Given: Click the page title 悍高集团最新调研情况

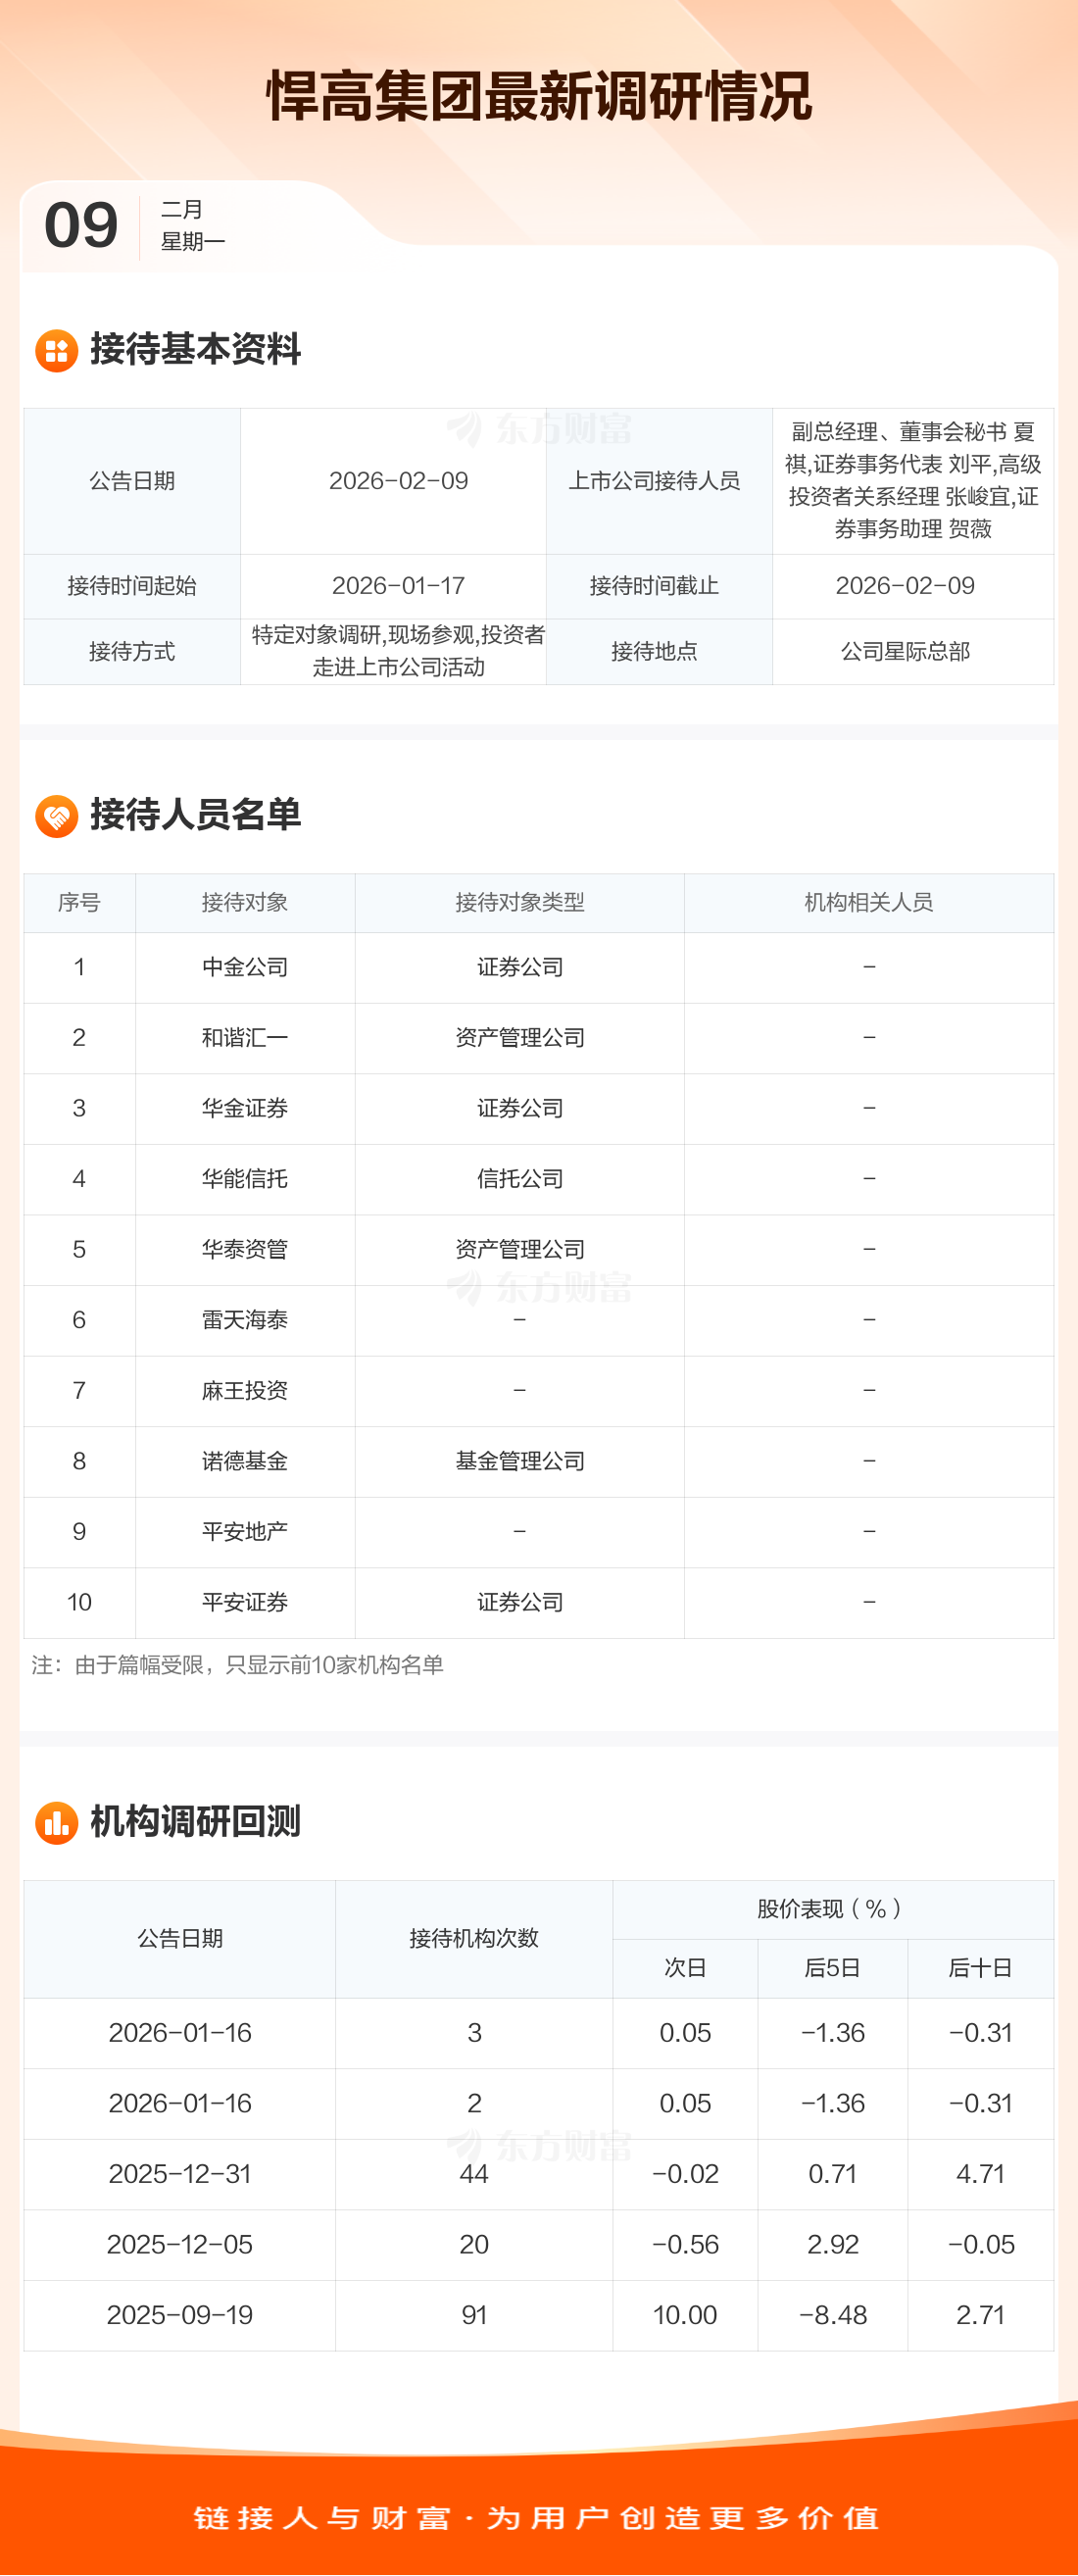Looking at the screenshot, I should (539, 97).
